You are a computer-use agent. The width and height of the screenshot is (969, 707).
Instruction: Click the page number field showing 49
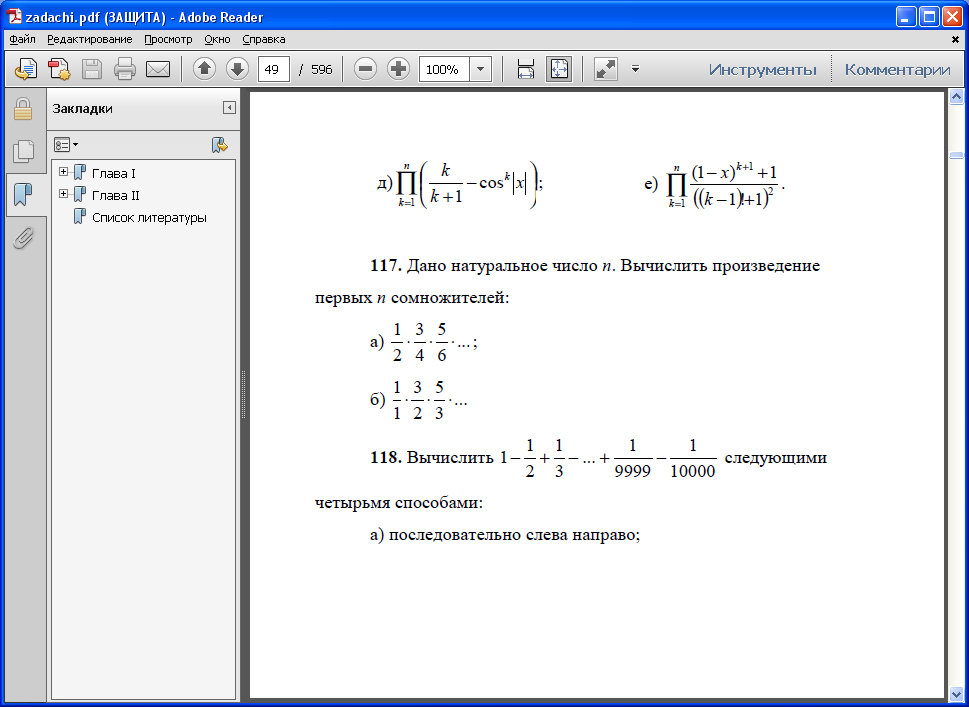tap(274, 69)
